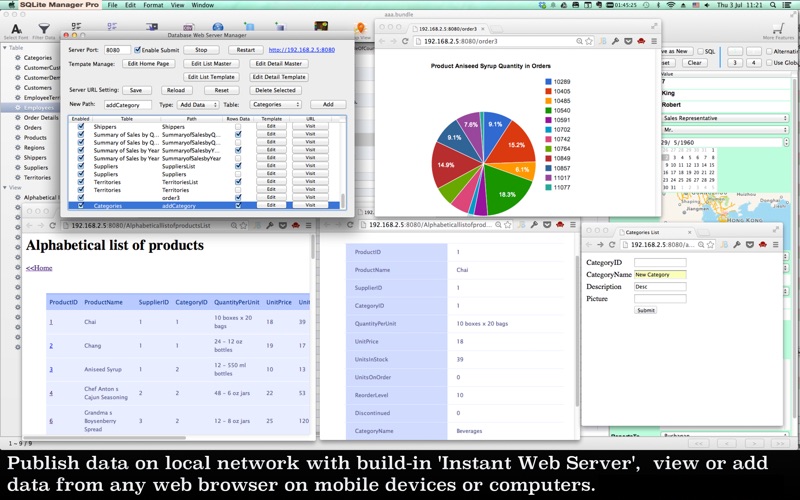This screenshot has width=800, height=500.
Task: Click zoom magnifier in order3 address bar
Action: (x=580, y=41)
